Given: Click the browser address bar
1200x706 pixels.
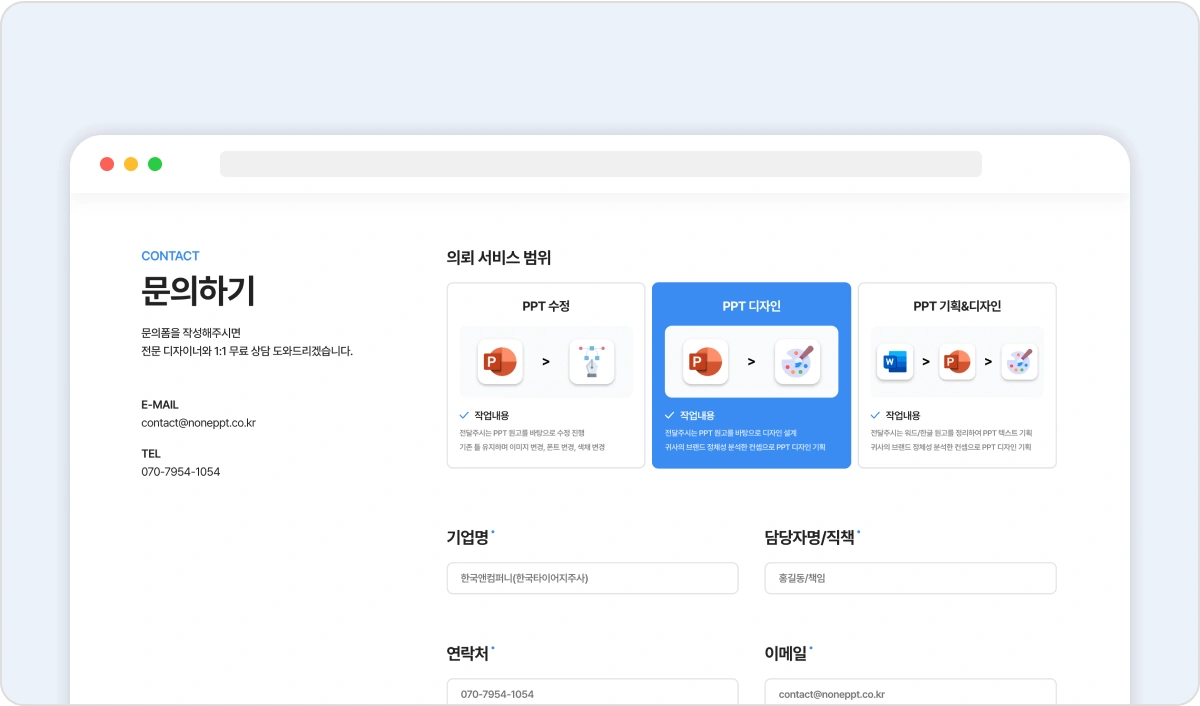Looking at the screenshot, I should coord(600,164).
